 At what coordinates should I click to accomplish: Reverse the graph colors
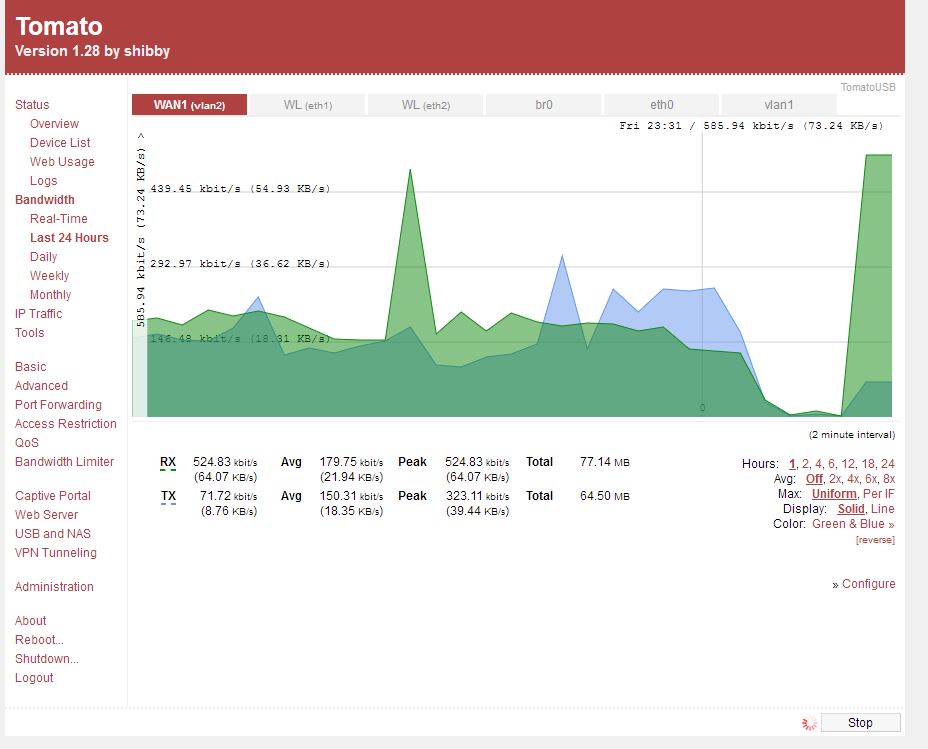pyautogui.click(x=875, y=540)
